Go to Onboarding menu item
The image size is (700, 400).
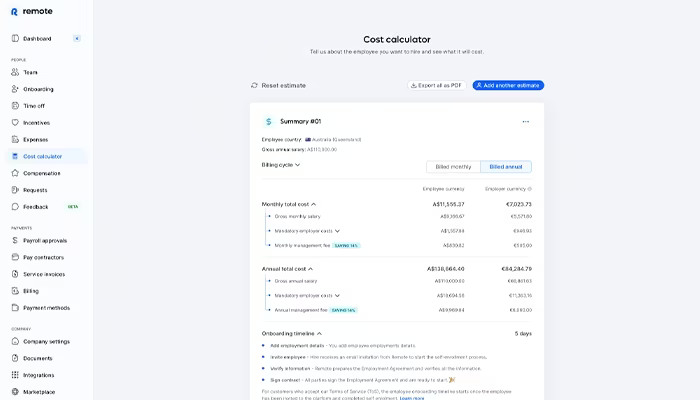click(38, 89)
